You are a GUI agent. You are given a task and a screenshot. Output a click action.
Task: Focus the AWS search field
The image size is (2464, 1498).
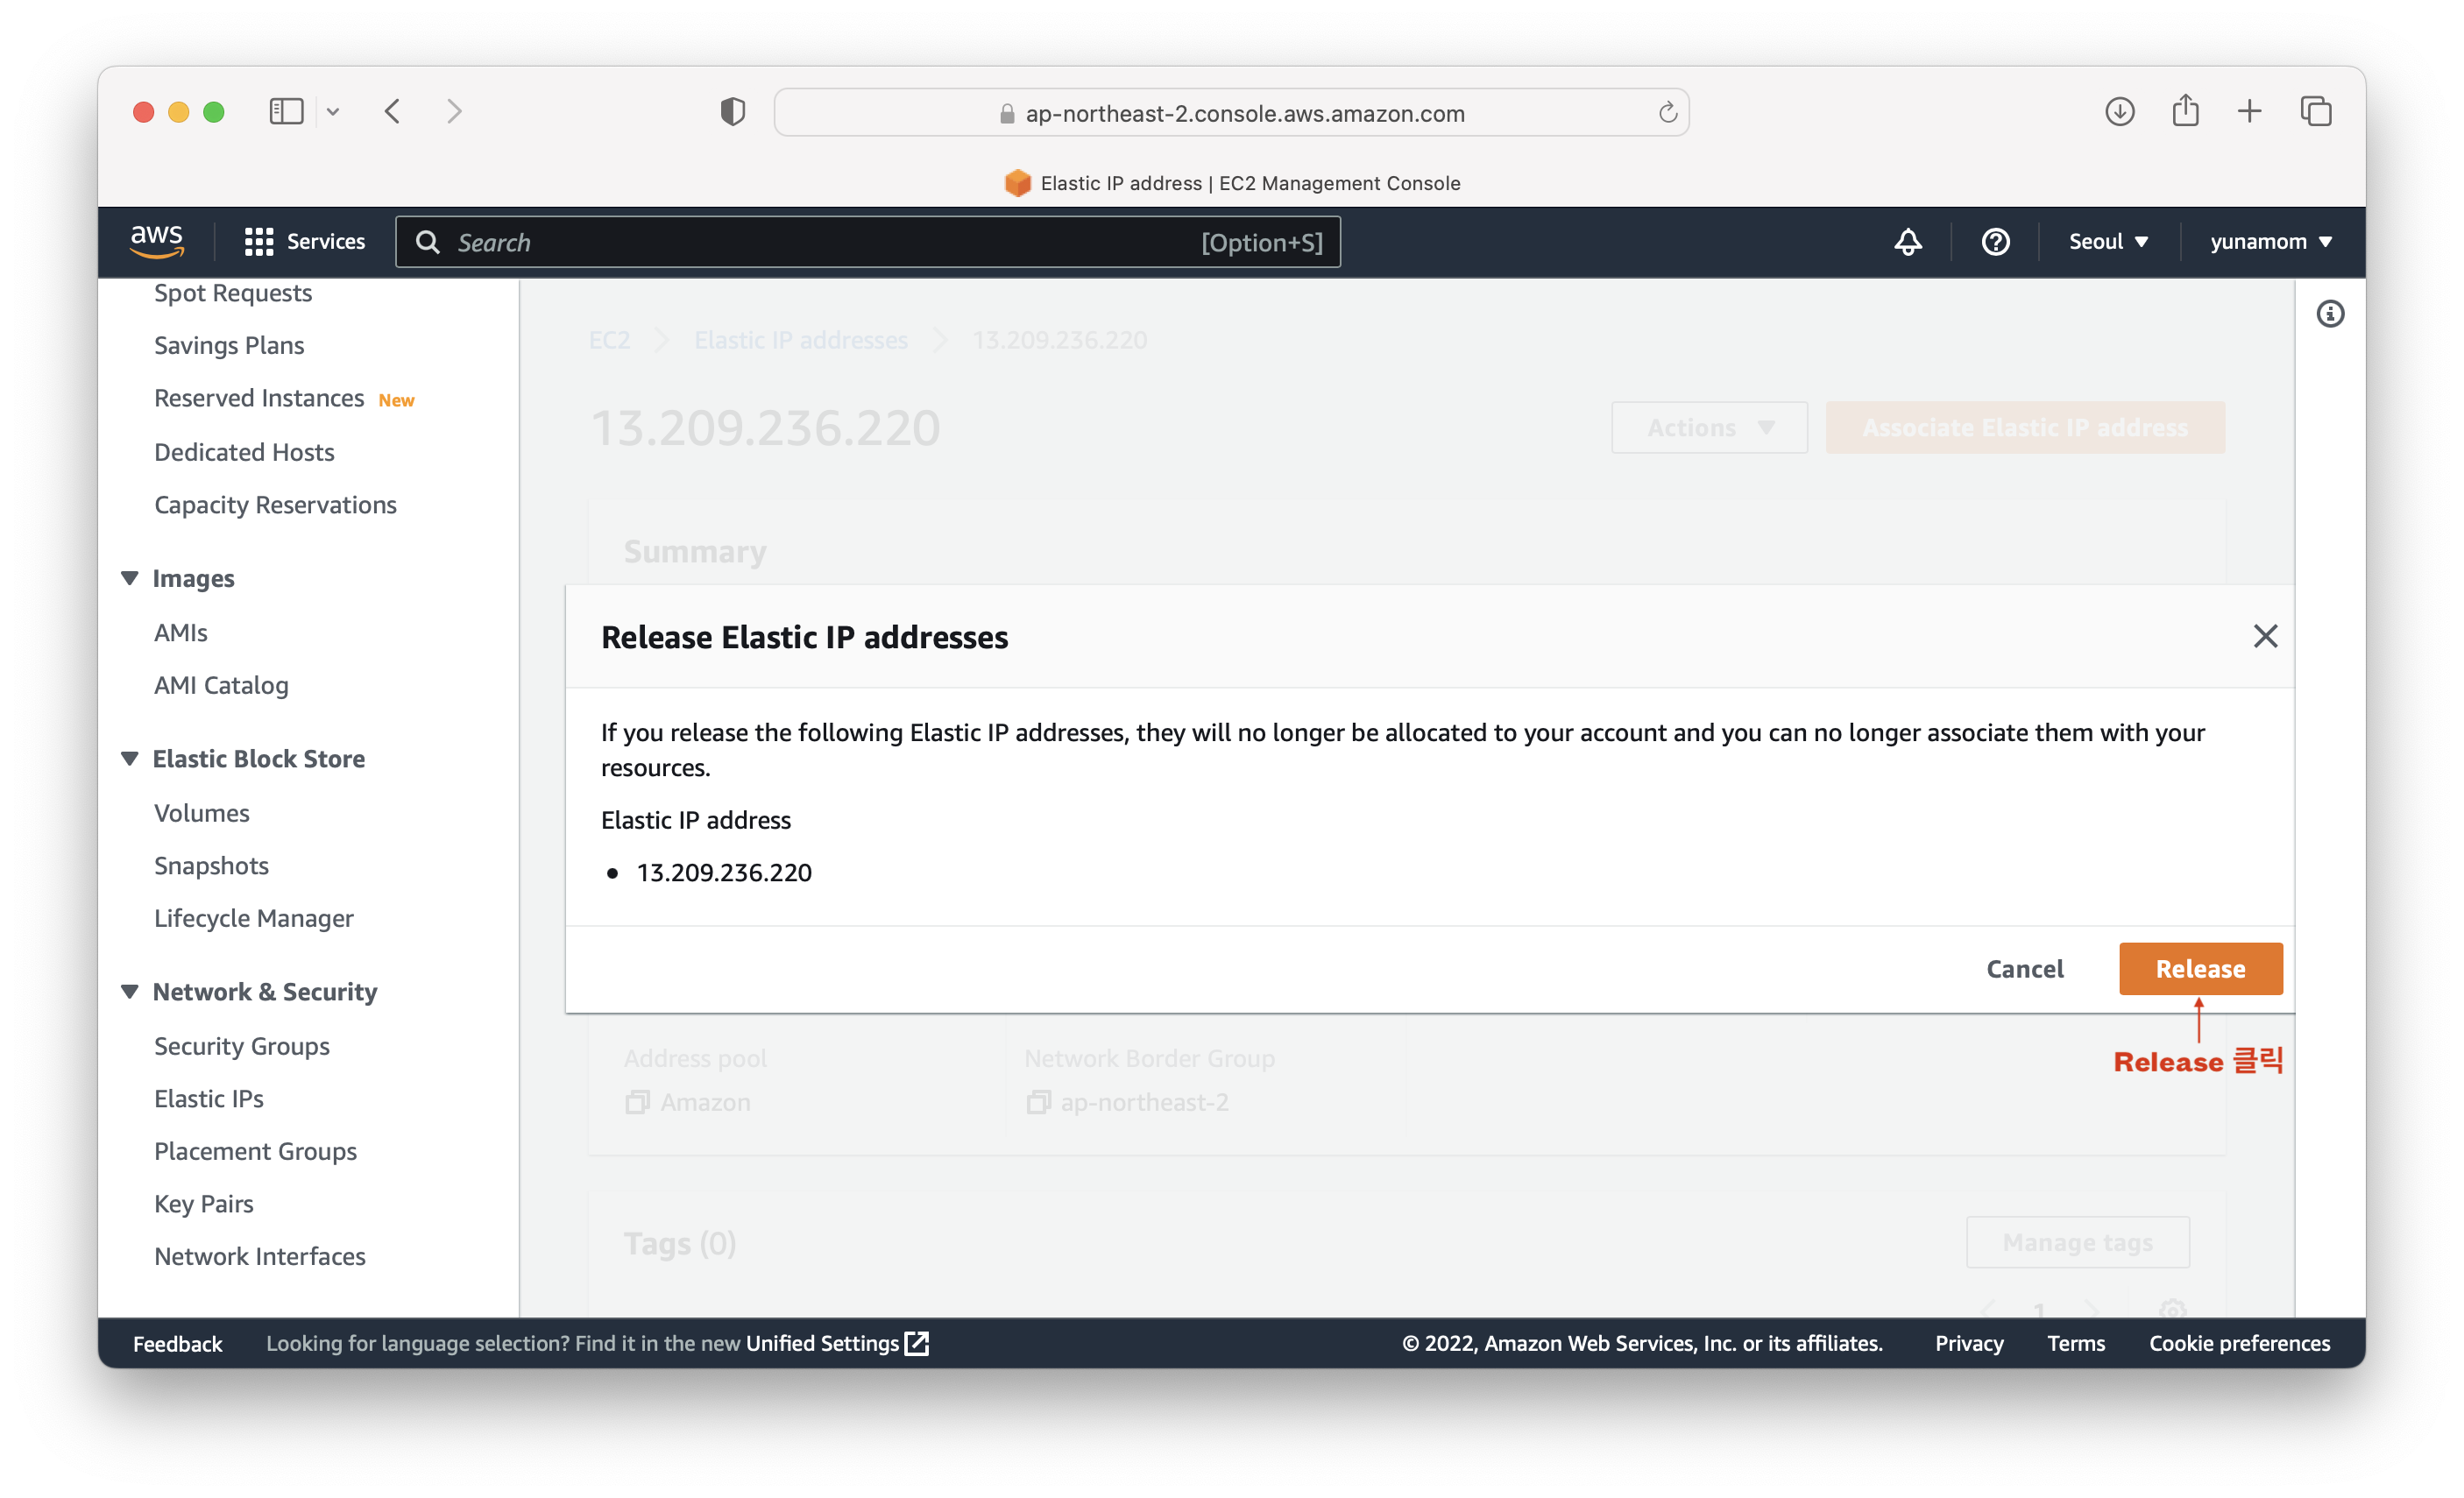(x=867, y=242)
